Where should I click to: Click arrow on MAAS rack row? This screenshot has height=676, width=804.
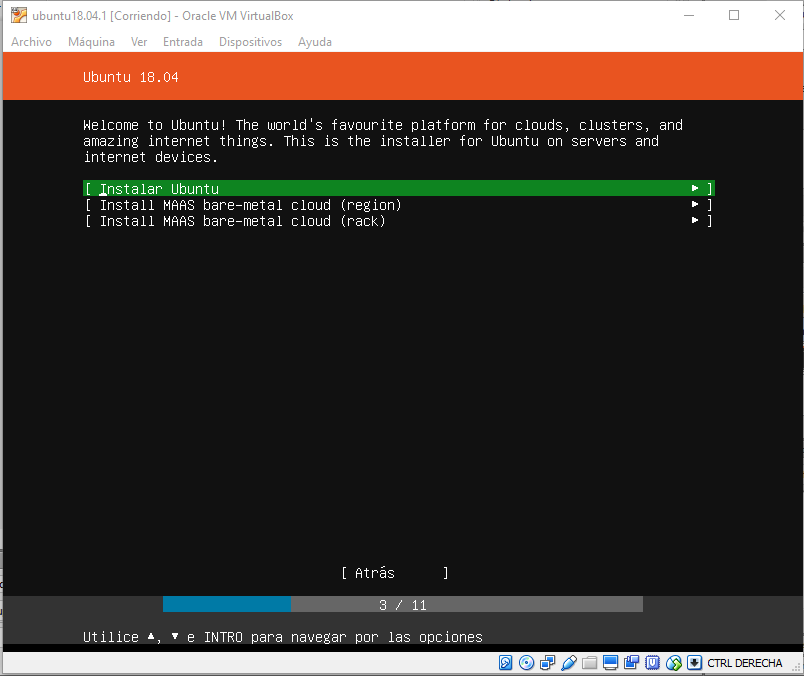point(695,220)
